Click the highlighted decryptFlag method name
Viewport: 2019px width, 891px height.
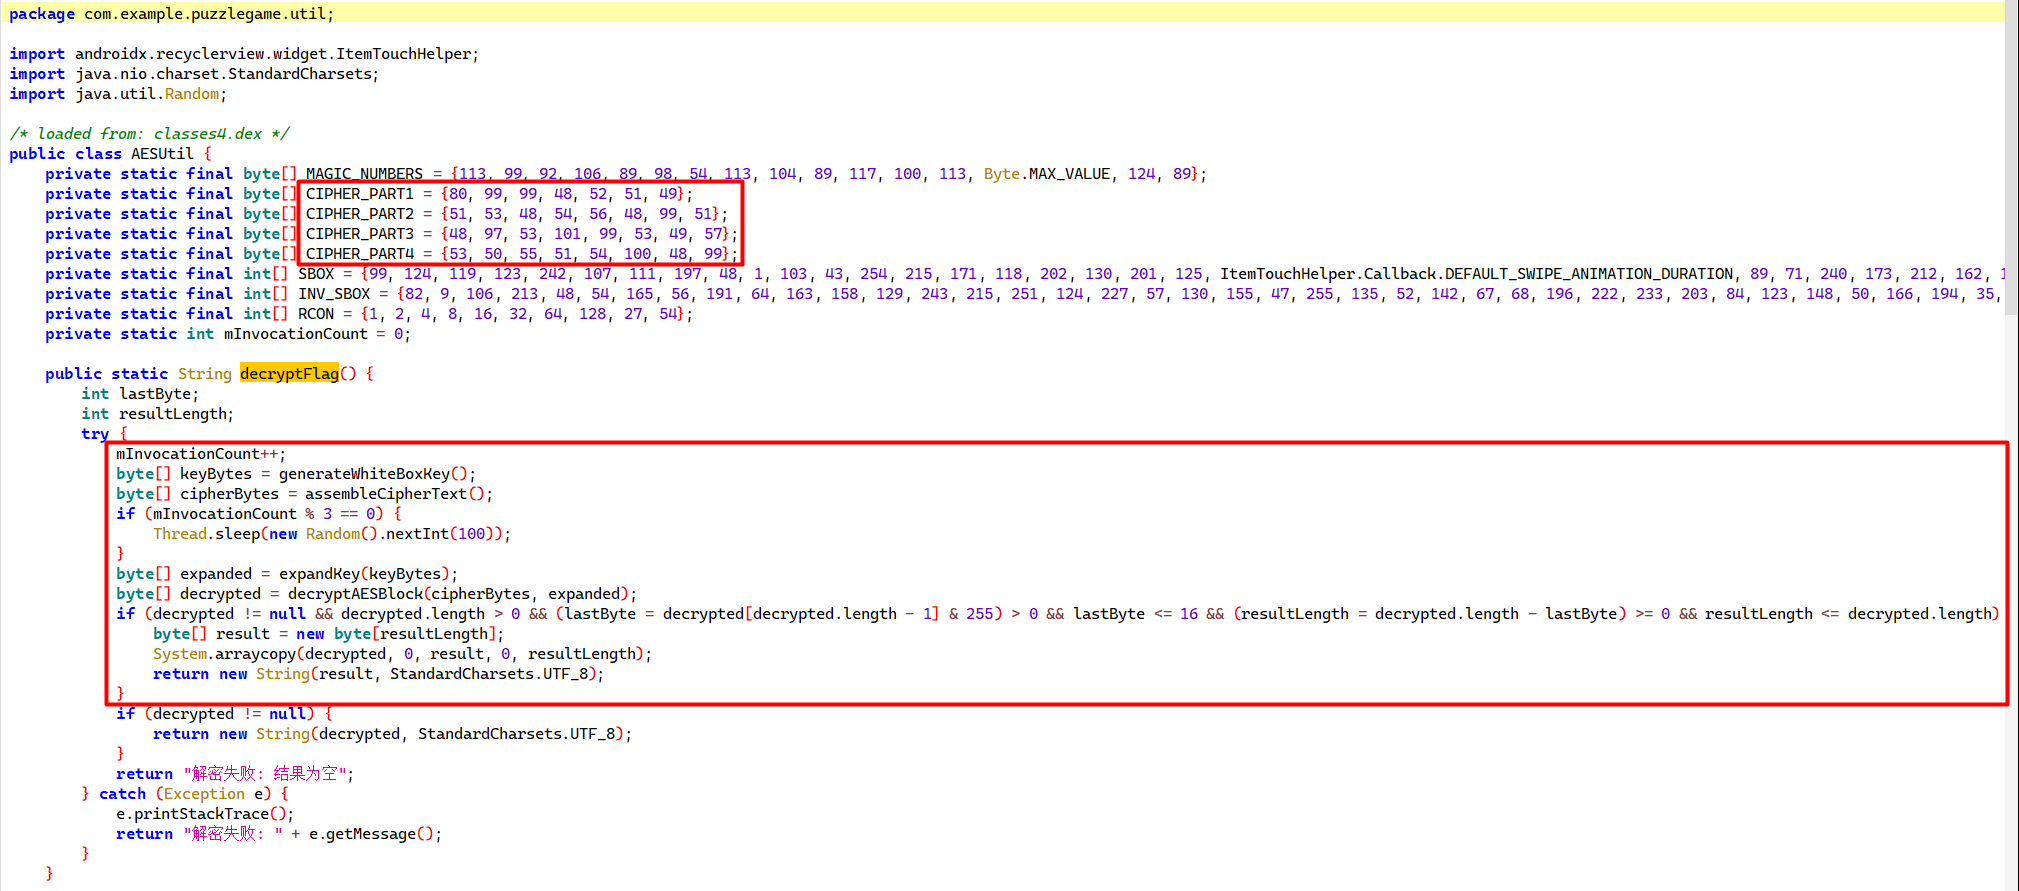289,374
